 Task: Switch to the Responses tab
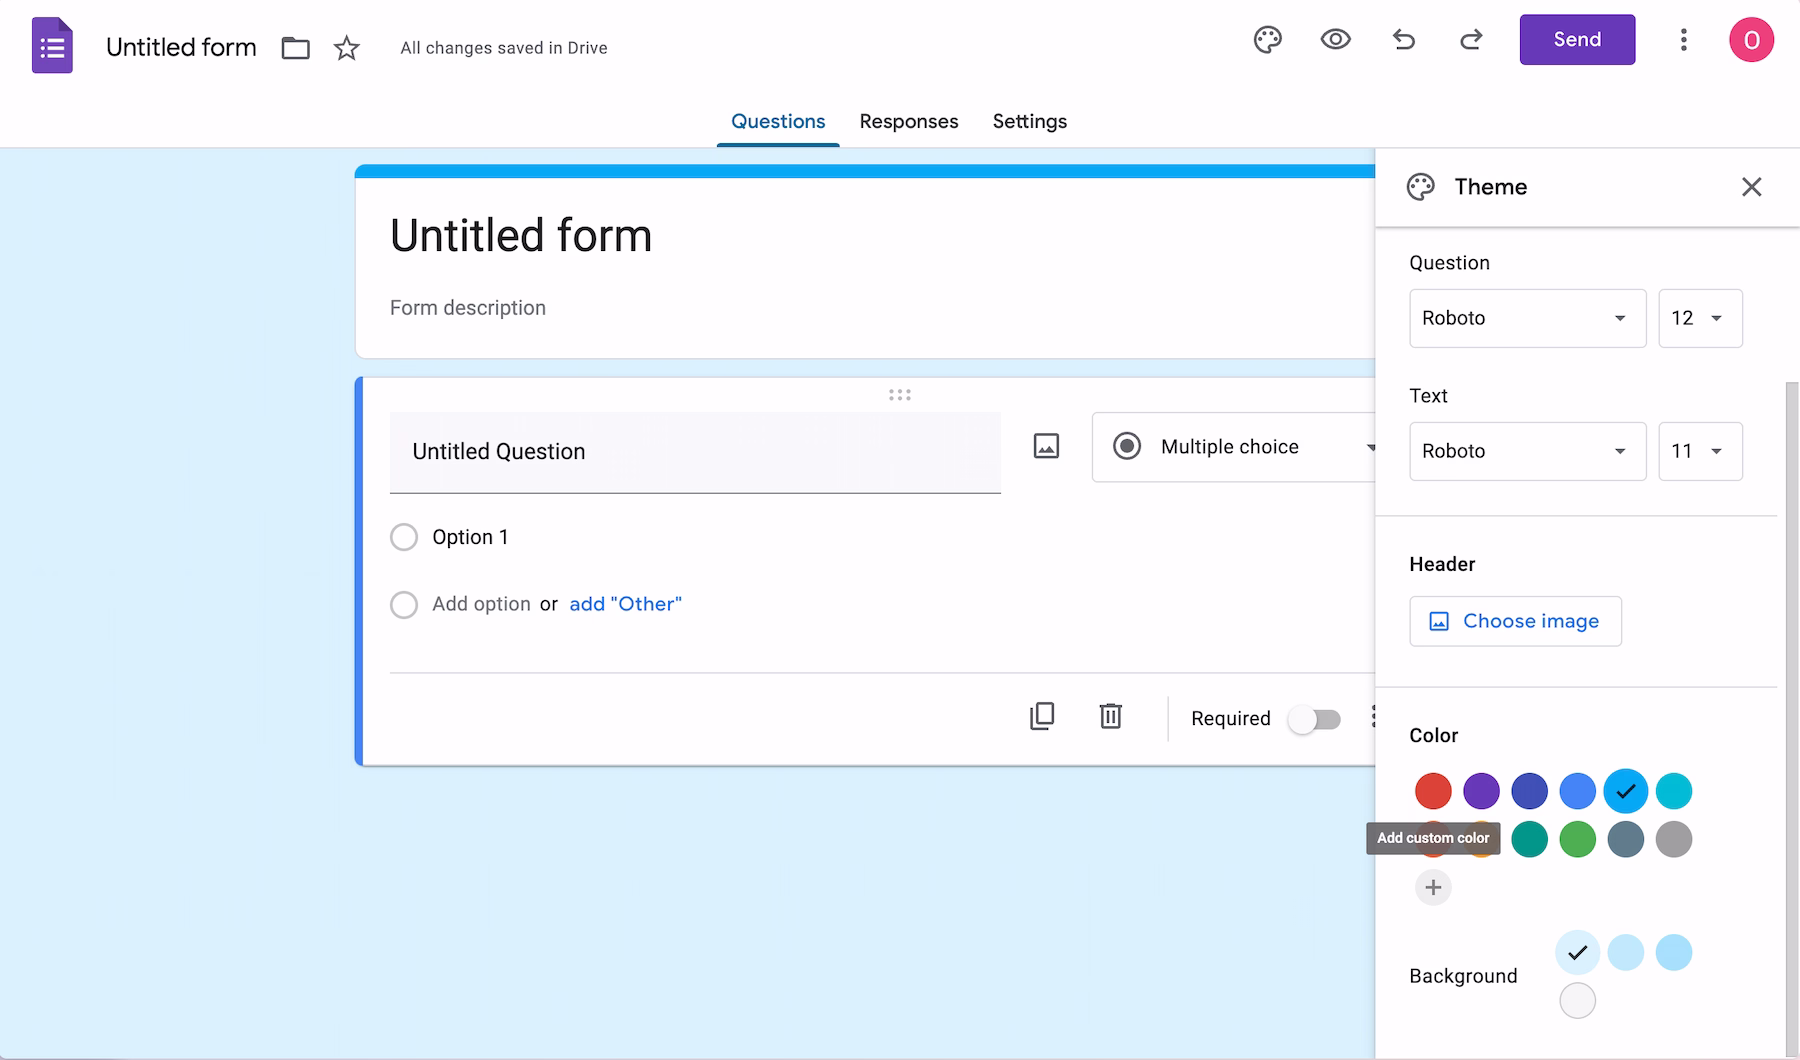pyautogui.click(x=908, y=121)
